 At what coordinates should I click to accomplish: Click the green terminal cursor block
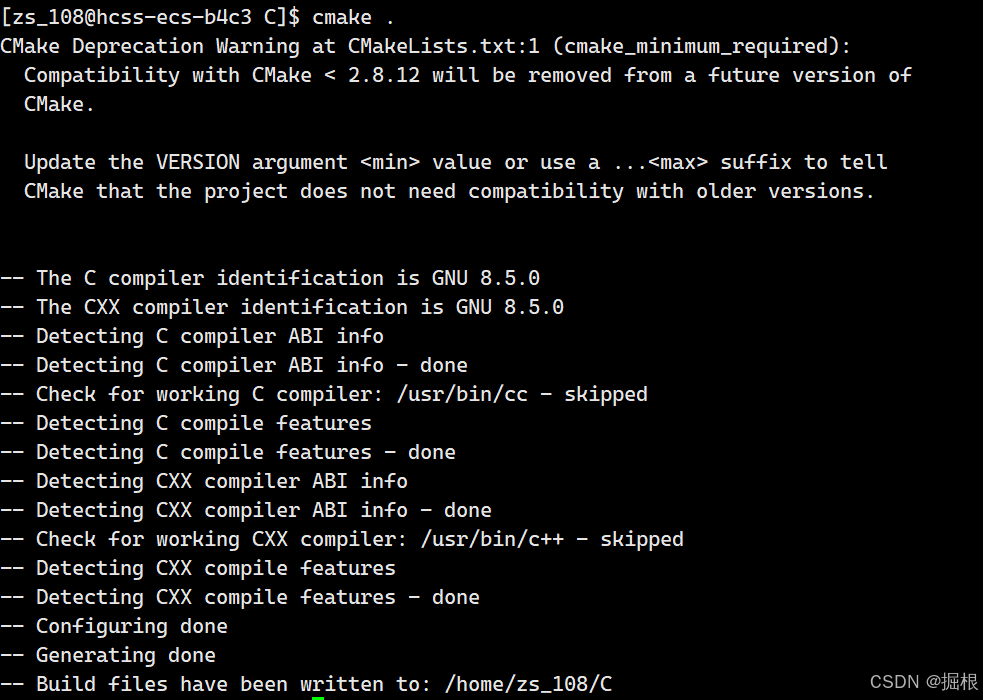(318, 698)
